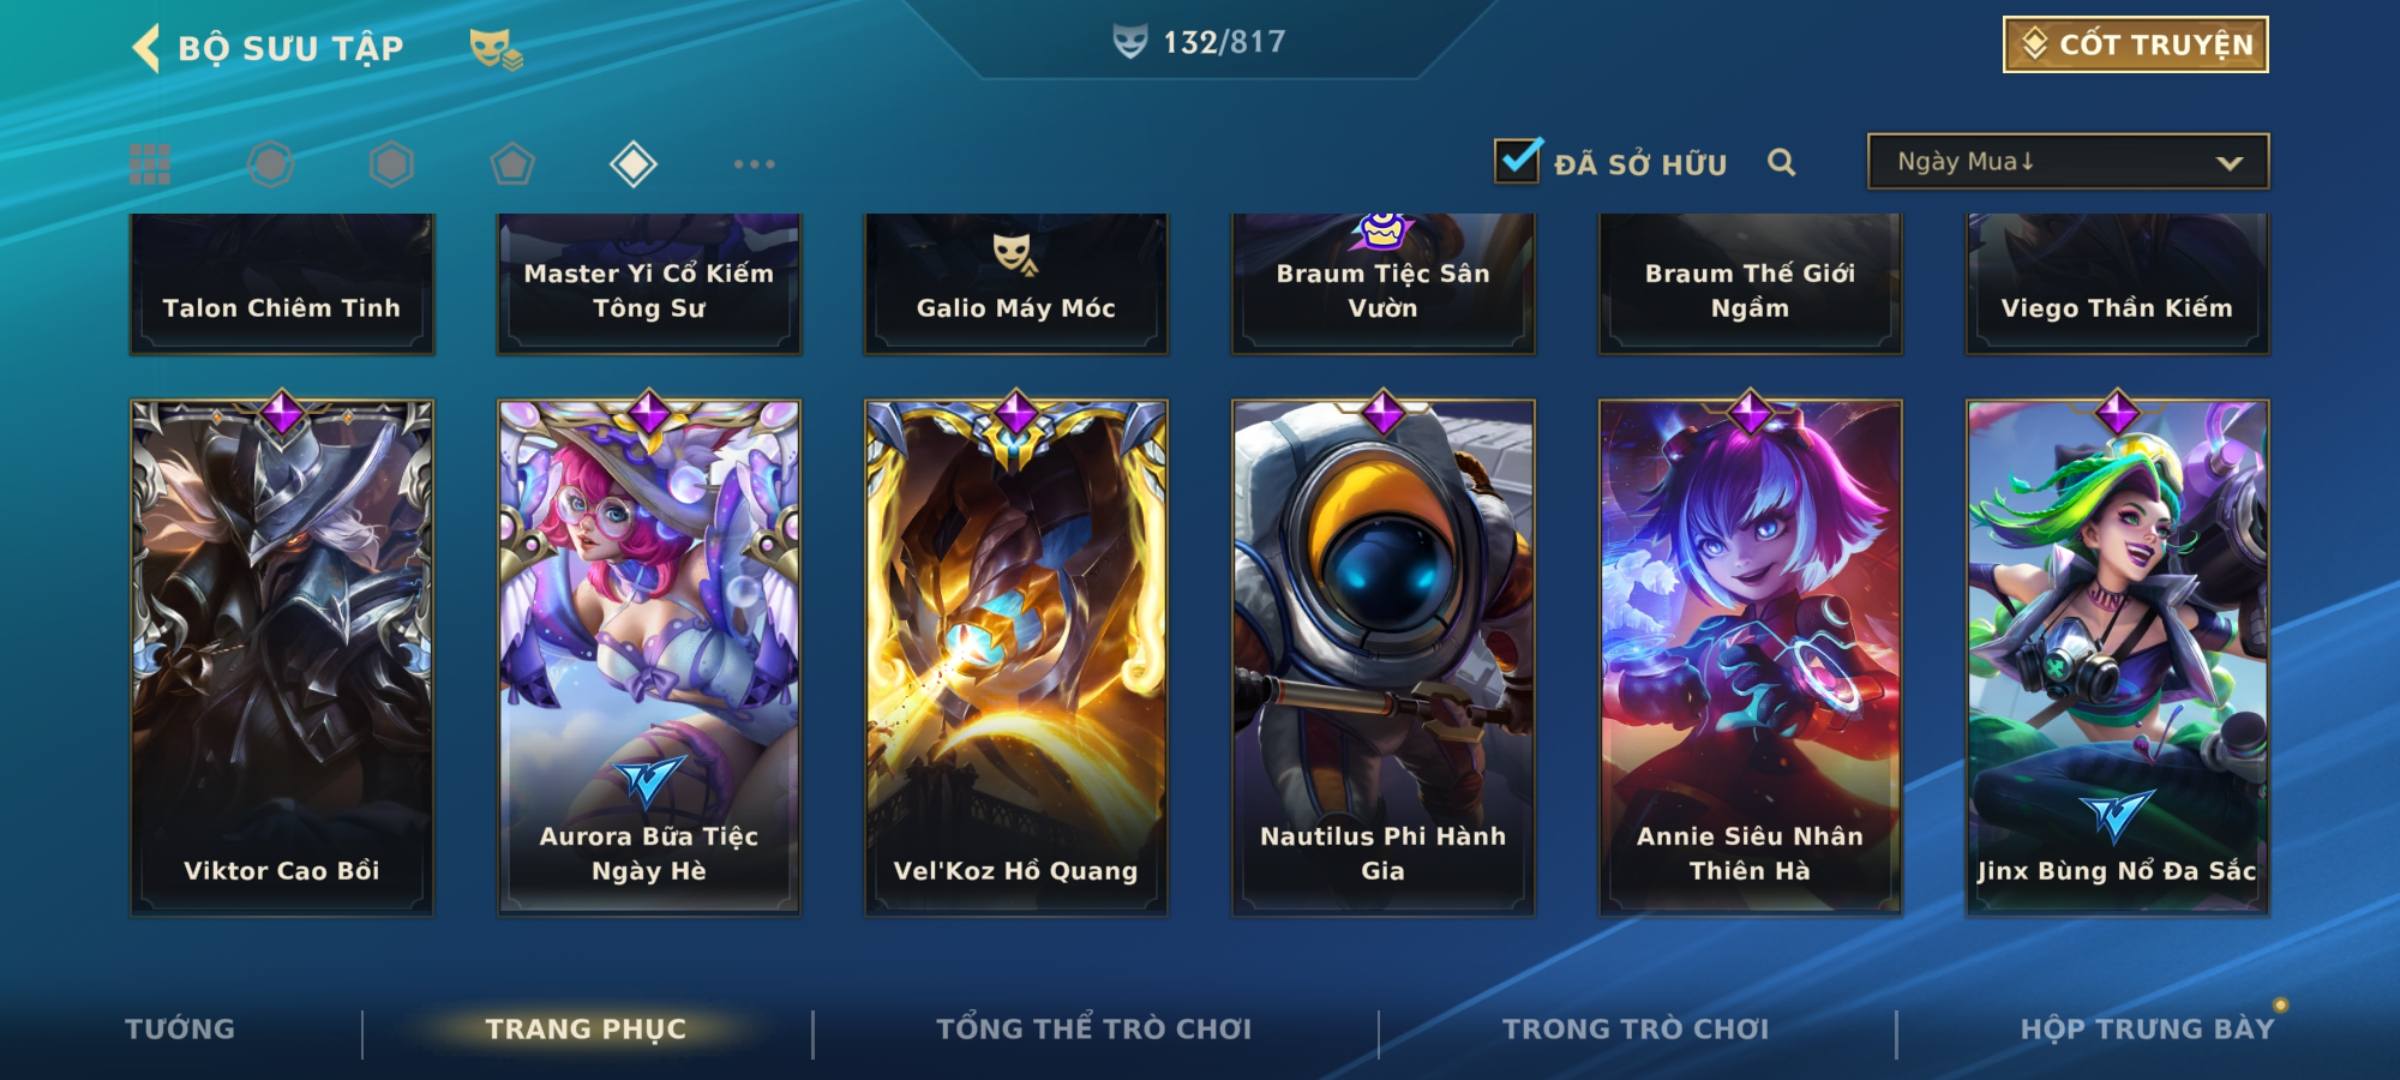Open the three-dots more filters icon
Screen dimensions: 2400x1080
point(754,164)
